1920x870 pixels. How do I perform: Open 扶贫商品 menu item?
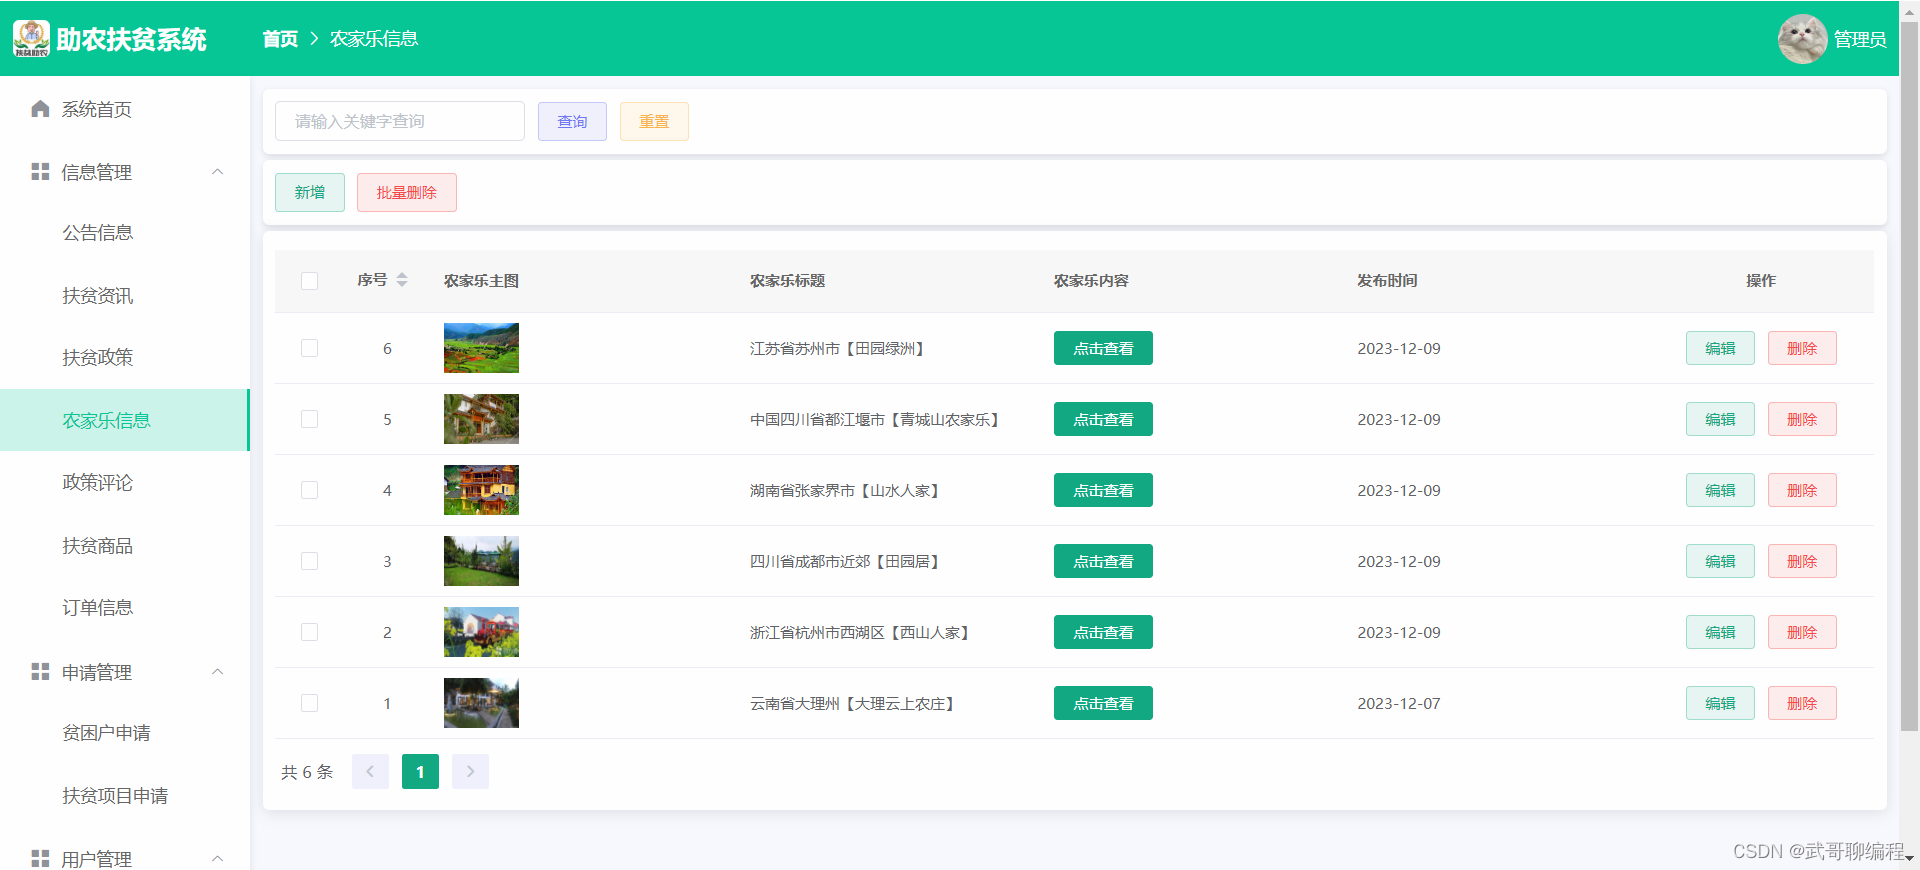click(x=125, y=546)
